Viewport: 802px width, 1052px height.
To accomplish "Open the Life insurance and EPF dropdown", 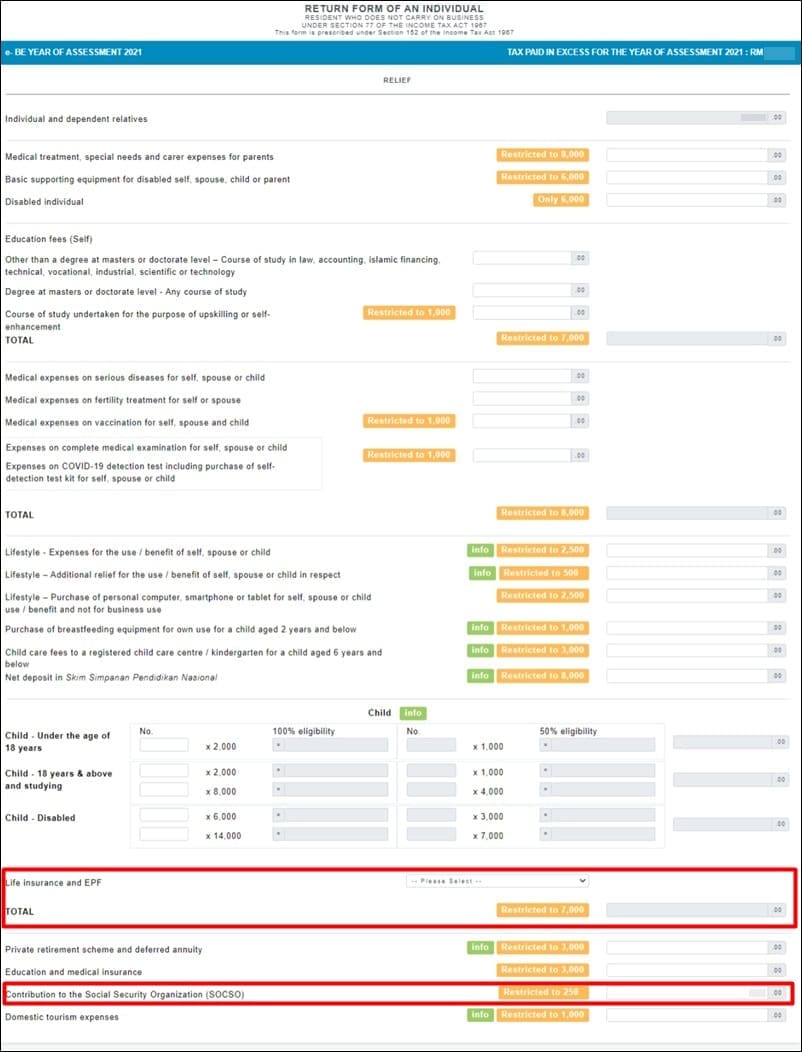I will (x=497, y=881).
